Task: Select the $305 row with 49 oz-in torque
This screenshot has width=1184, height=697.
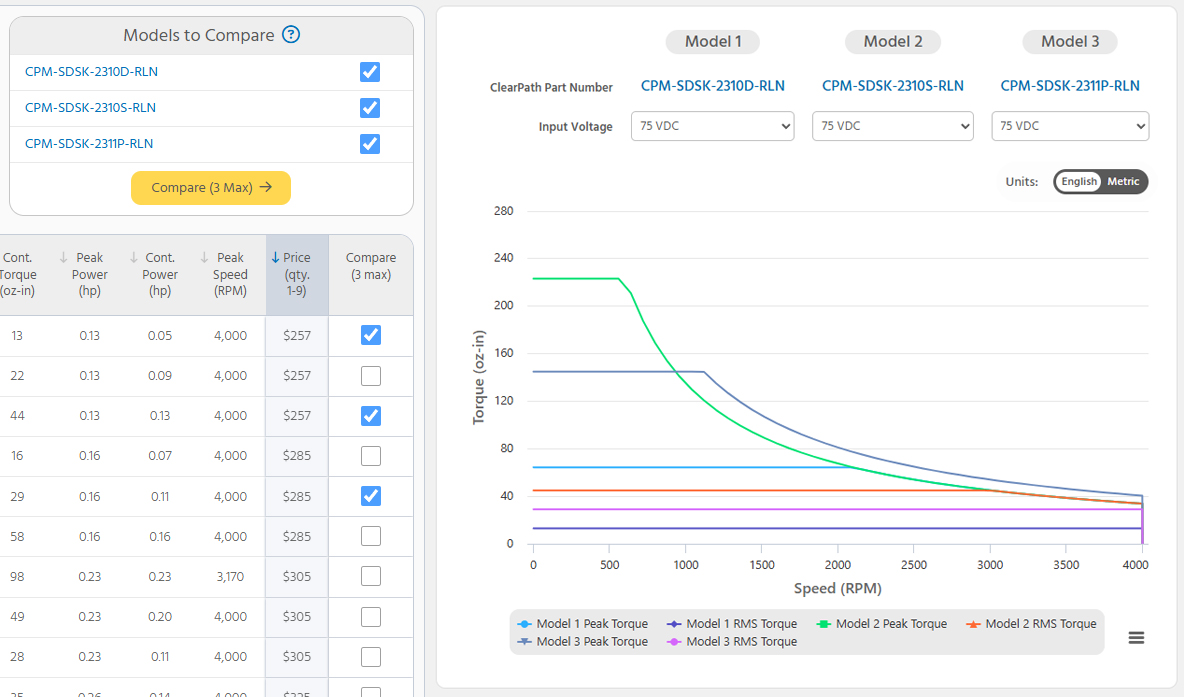Action: 150,616
